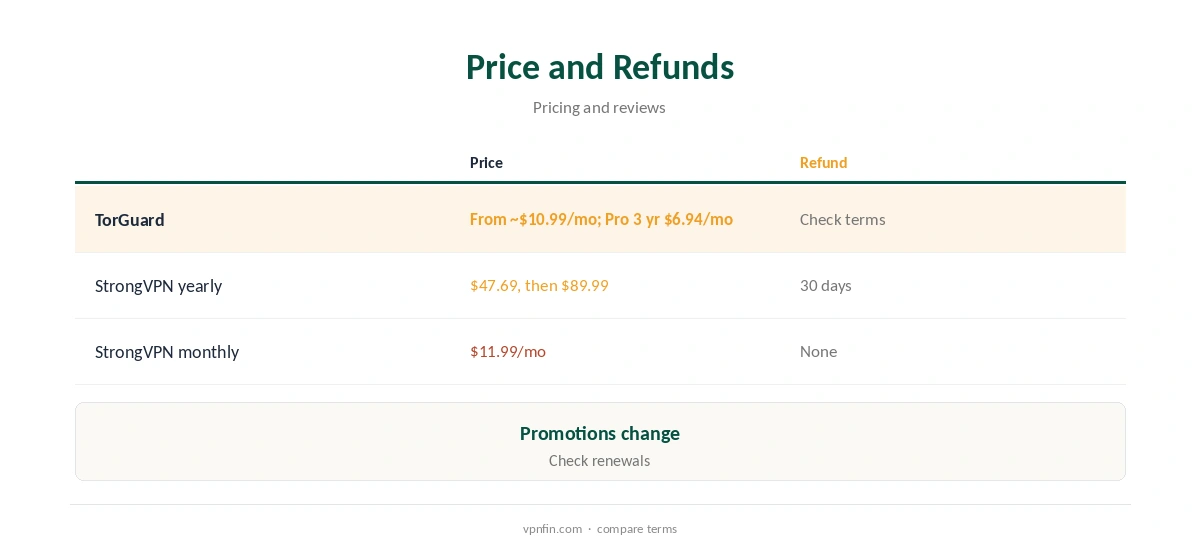Click the '30 days' refund cell
The image size is (1200, 548).
(826, 285)
